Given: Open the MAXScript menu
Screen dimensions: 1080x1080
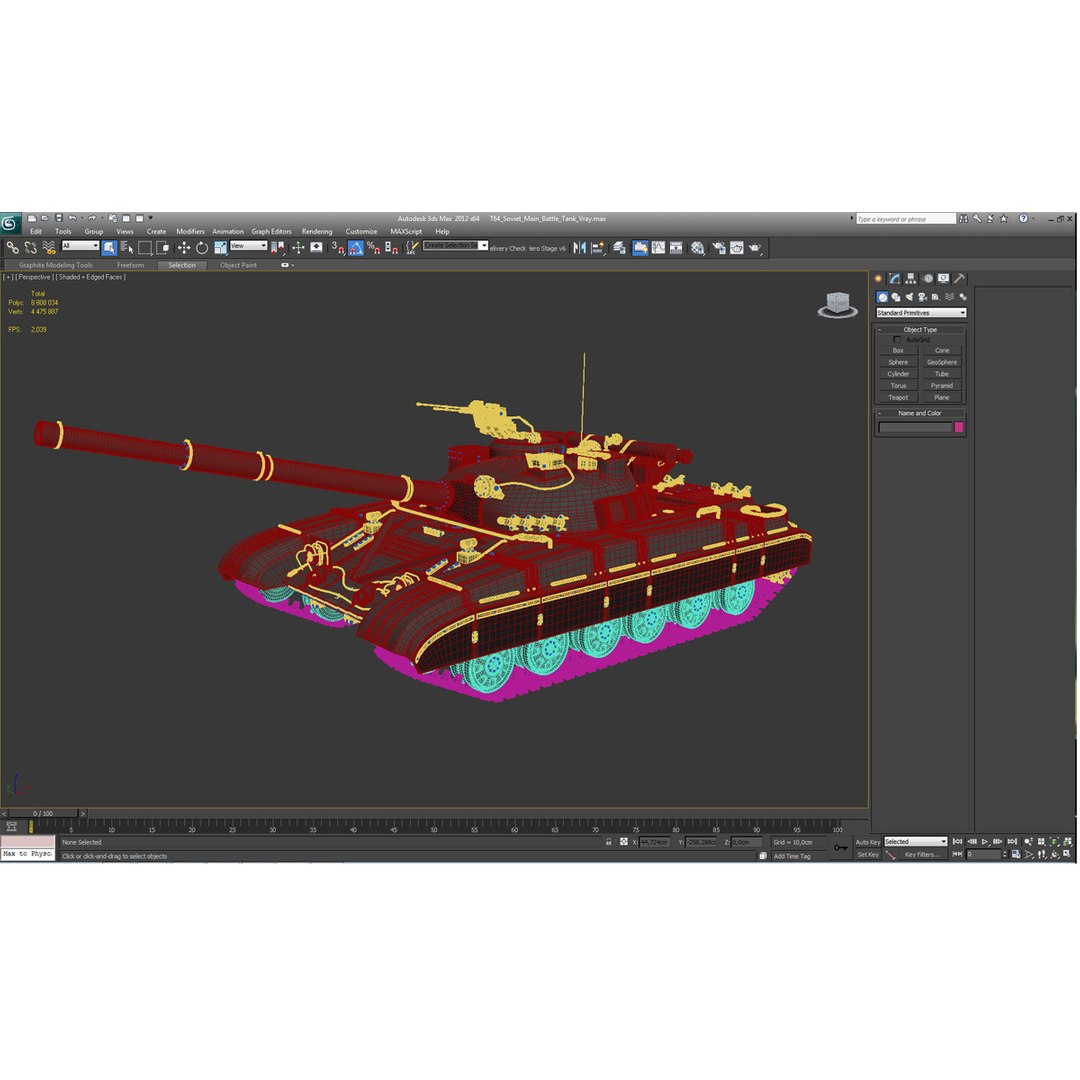Looking at the screenshot, I should [406, 231].
